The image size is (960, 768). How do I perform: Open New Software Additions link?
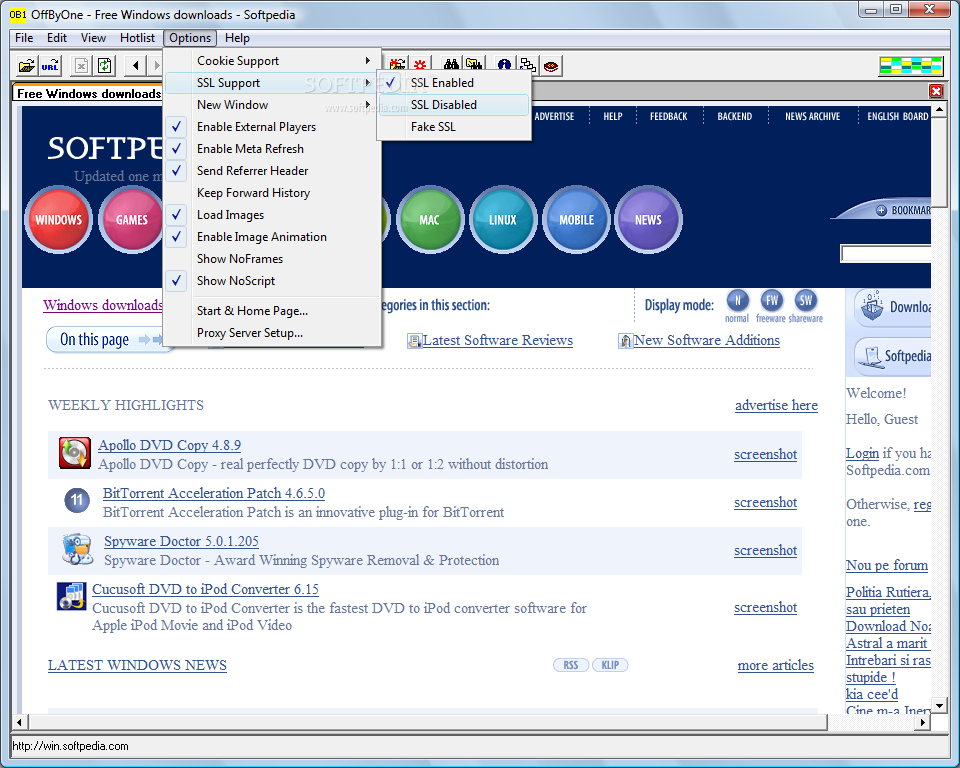707,341
